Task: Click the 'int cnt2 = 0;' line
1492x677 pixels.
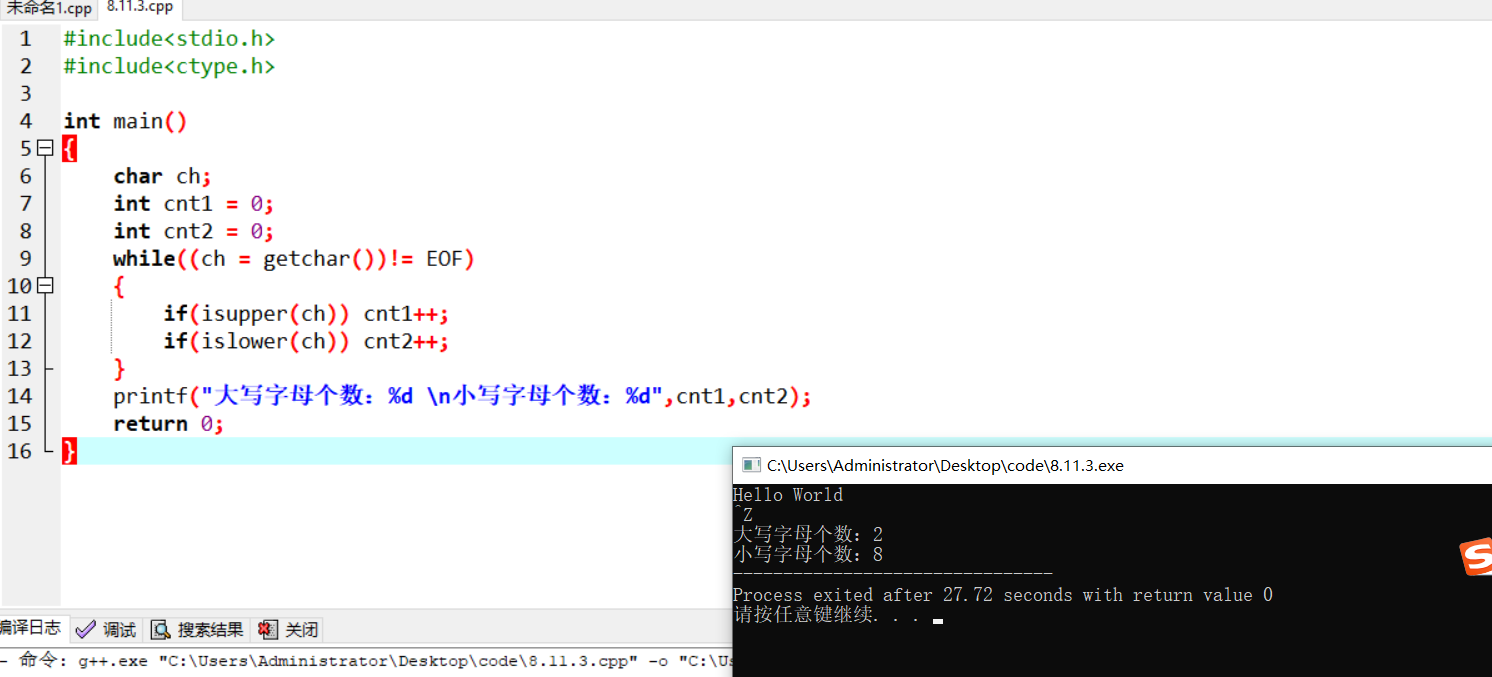Action: tap(193, 231)
